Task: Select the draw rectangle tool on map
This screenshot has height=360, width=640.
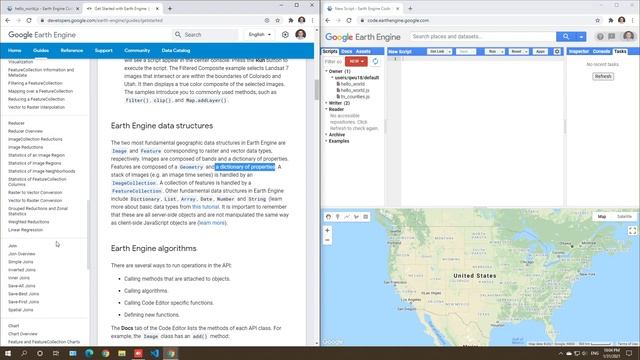Action: pos(366,217)
